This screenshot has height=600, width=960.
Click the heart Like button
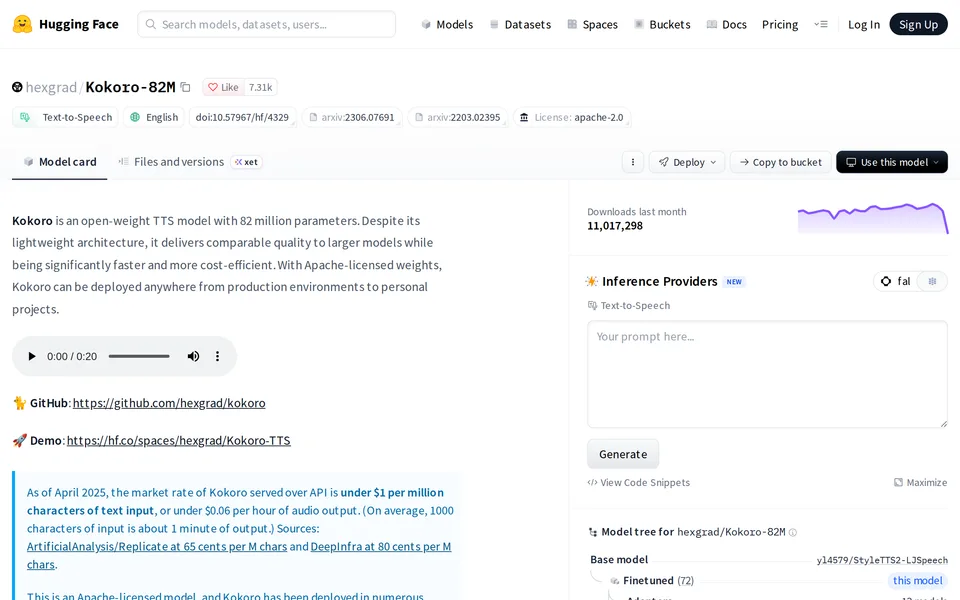[223, 88]
